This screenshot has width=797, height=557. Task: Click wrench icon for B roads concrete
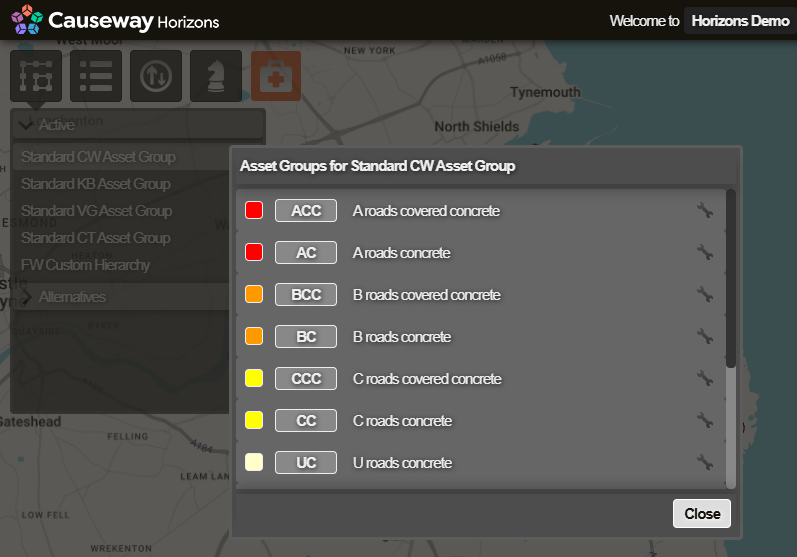pyautogui.click(x=705, y=337)
